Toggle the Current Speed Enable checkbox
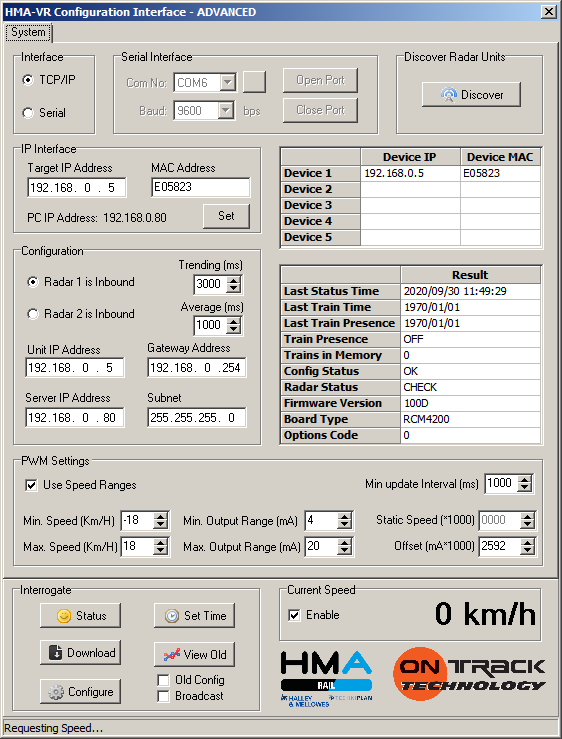The width and height of the screenshot is (562, 739). pos(294,615)
